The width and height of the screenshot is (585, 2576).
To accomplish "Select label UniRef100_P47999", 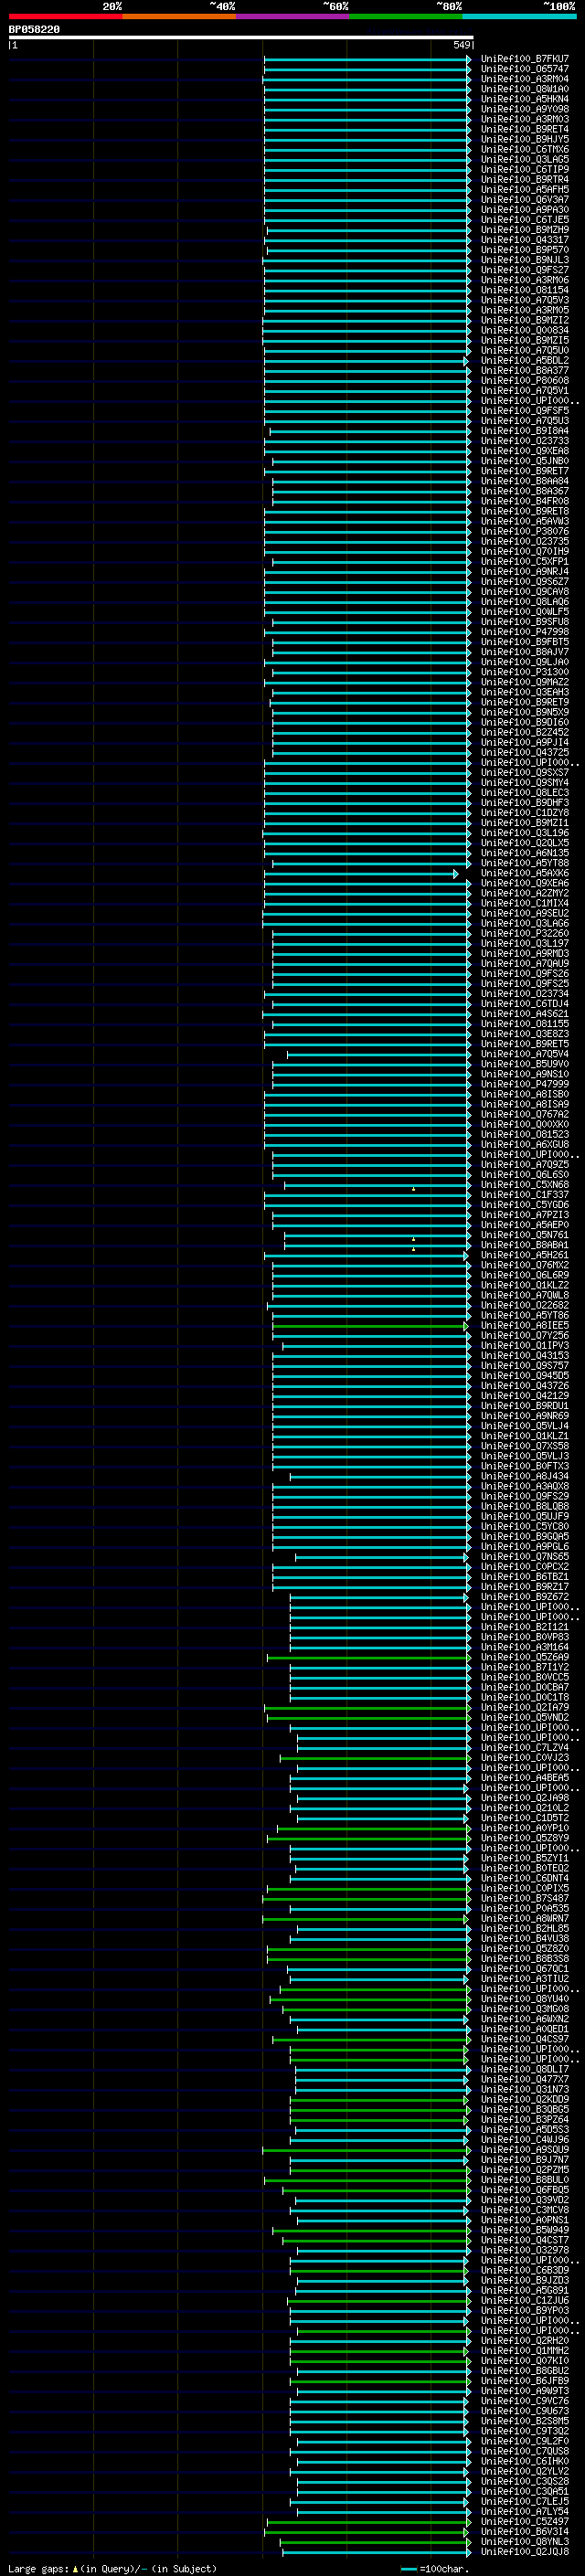I will 525,1084.
